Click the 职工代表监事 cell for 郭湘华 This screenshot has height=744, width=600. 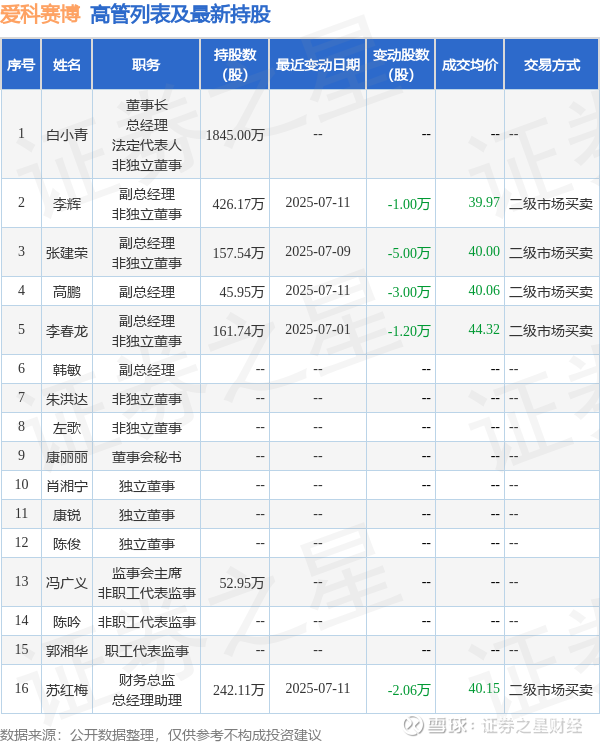[x=147, y=651]
